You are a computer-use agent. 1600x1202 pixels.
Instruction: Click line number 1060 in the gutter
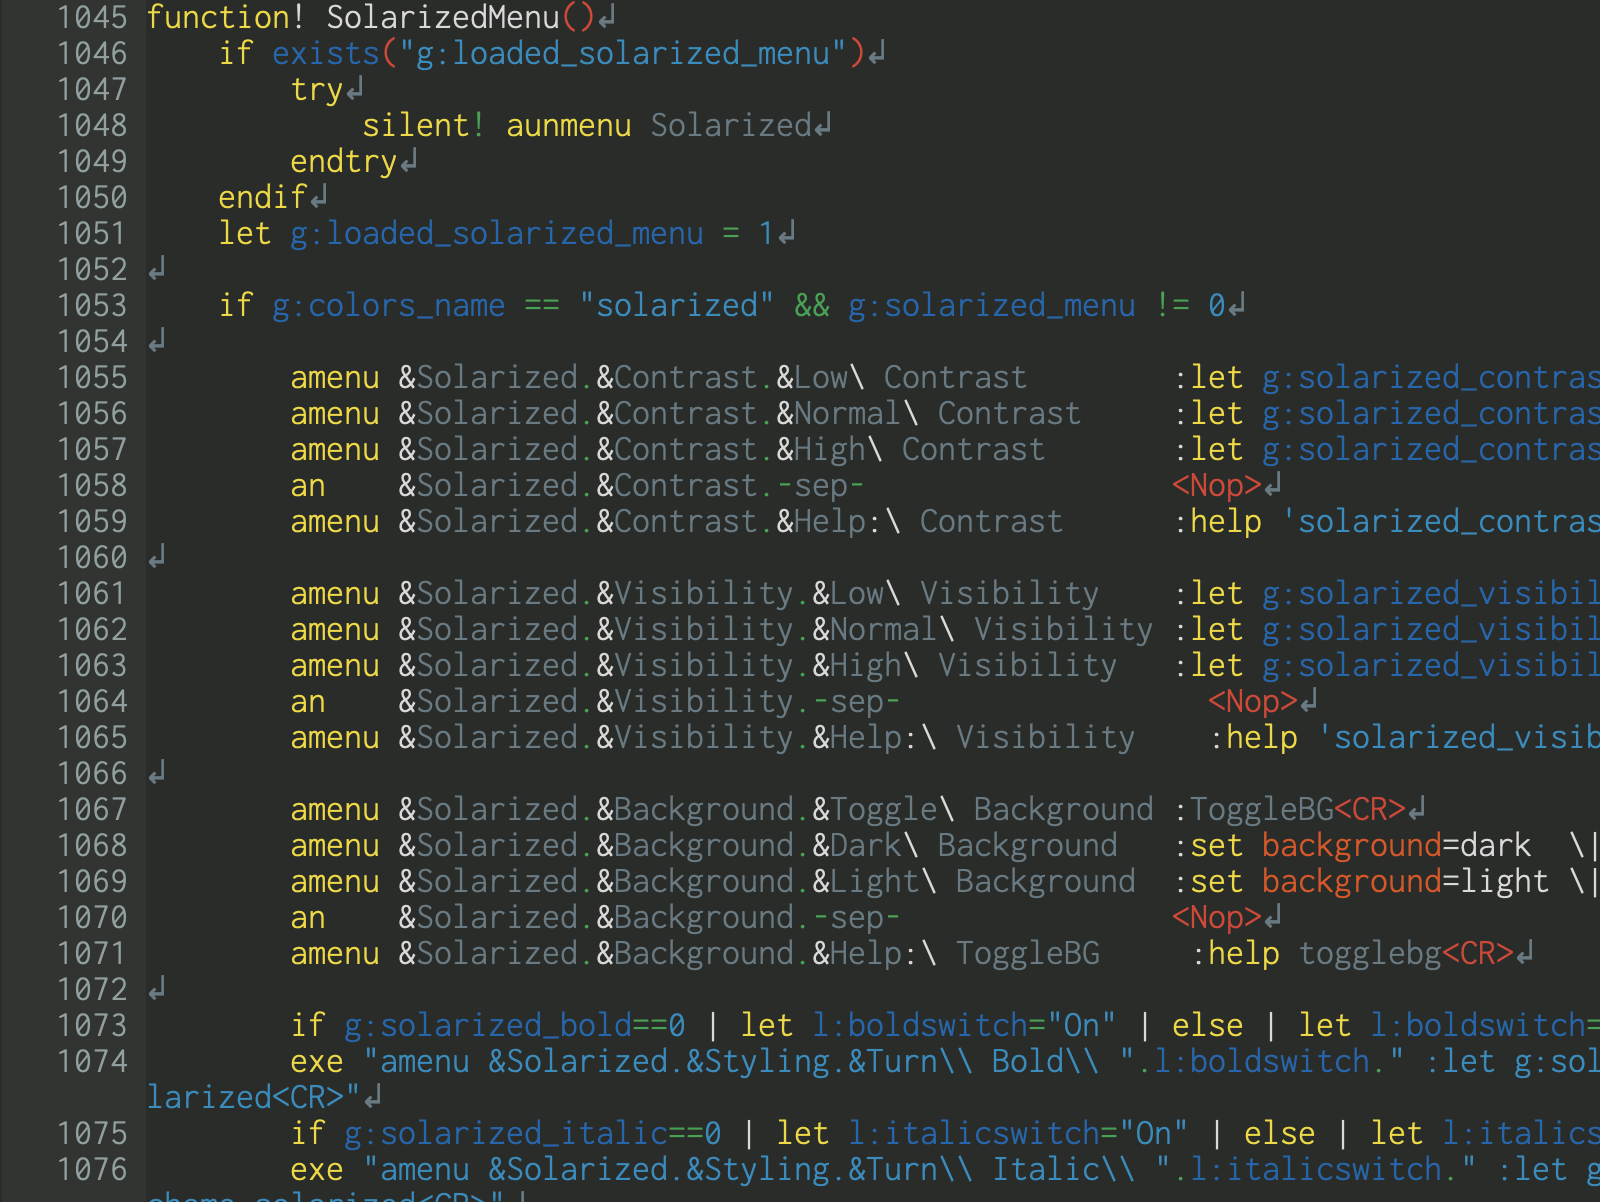coord(92,557)
